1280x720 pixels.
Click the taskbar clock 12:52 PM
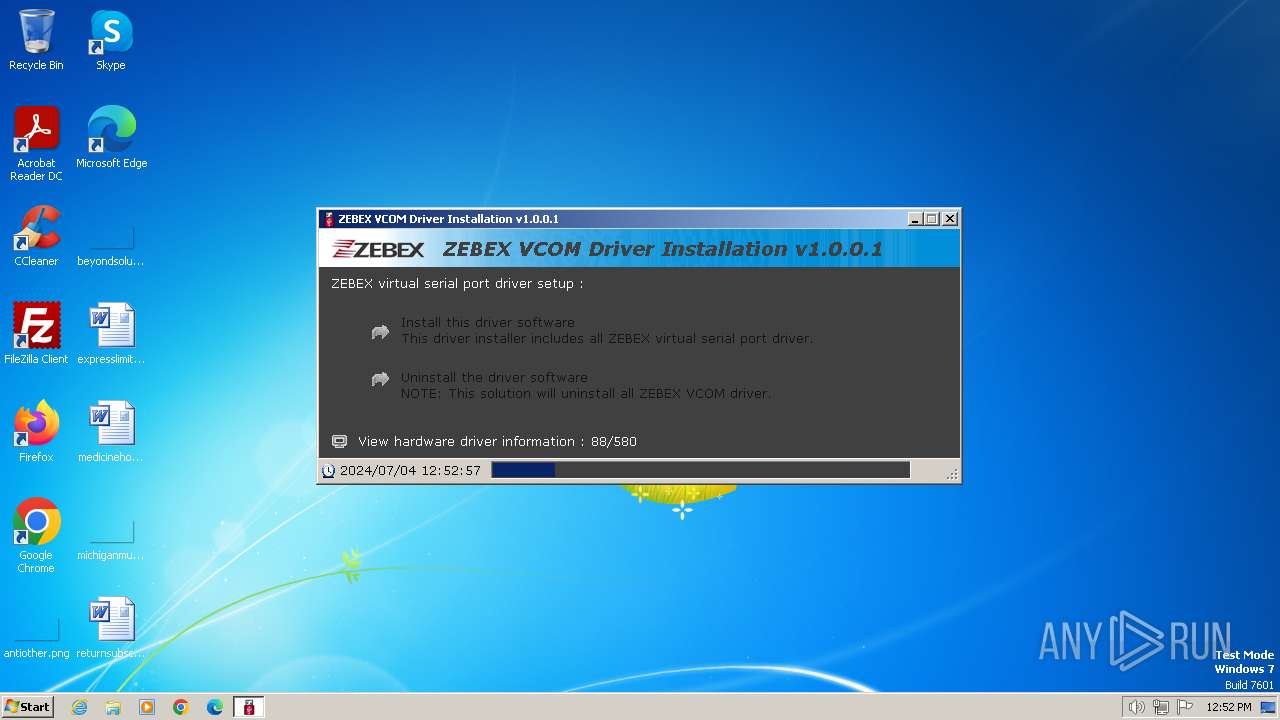click(x=1229, y=707)
